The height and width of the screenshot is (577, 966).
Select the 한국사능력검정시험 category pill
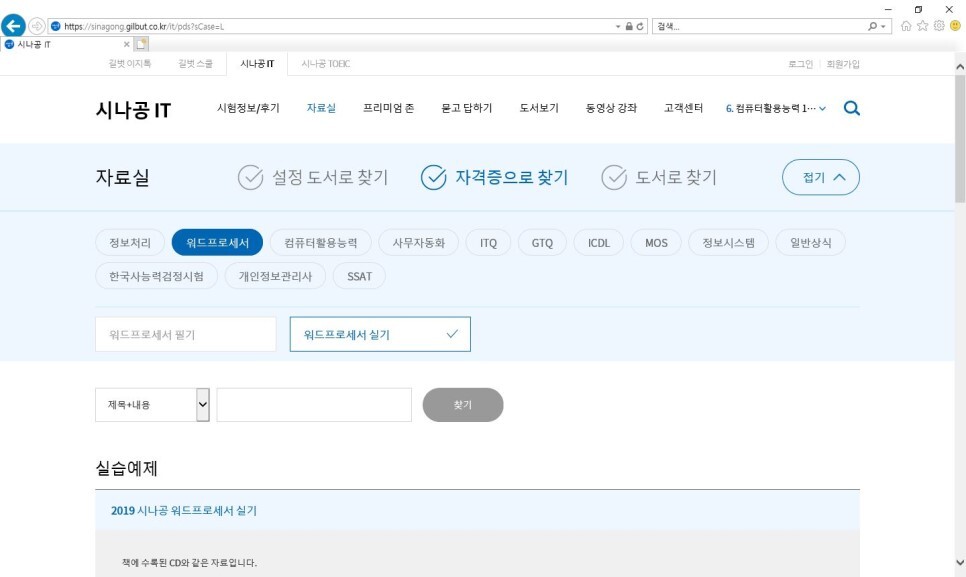click(x=156, y=276)
